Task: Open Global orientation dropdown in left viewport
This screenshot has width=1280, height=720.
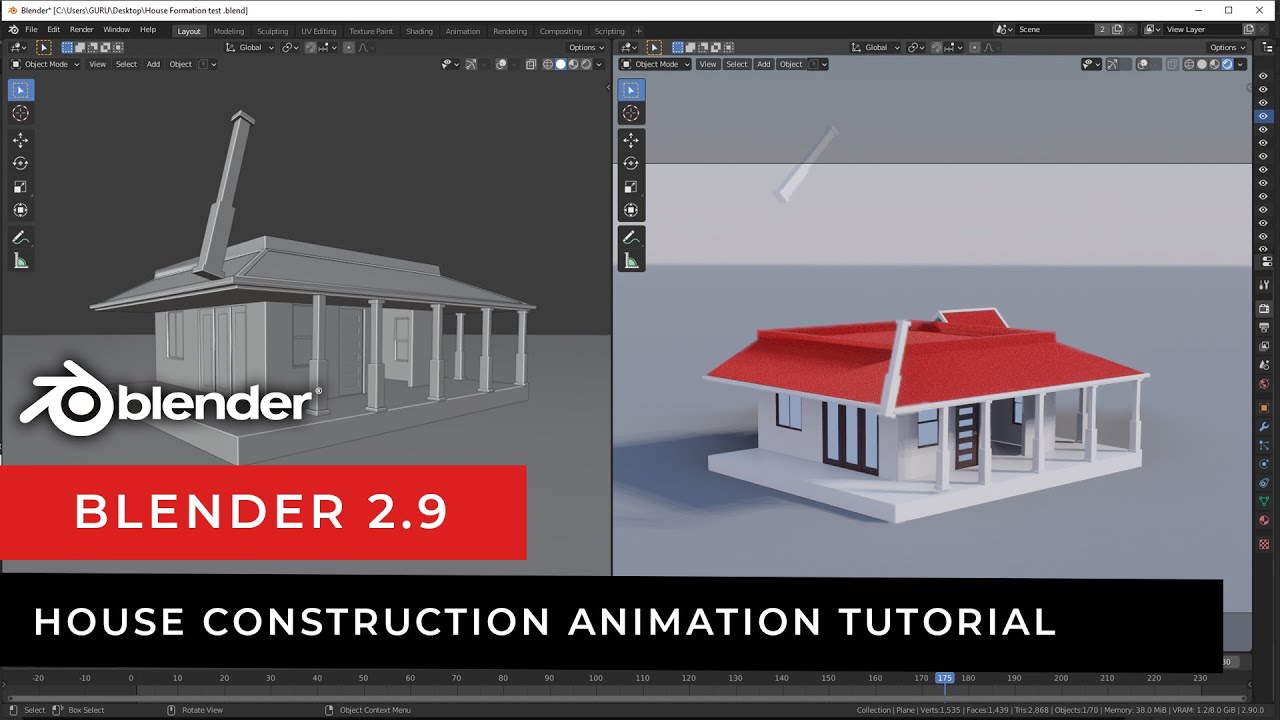Action: tap(249, 47)
